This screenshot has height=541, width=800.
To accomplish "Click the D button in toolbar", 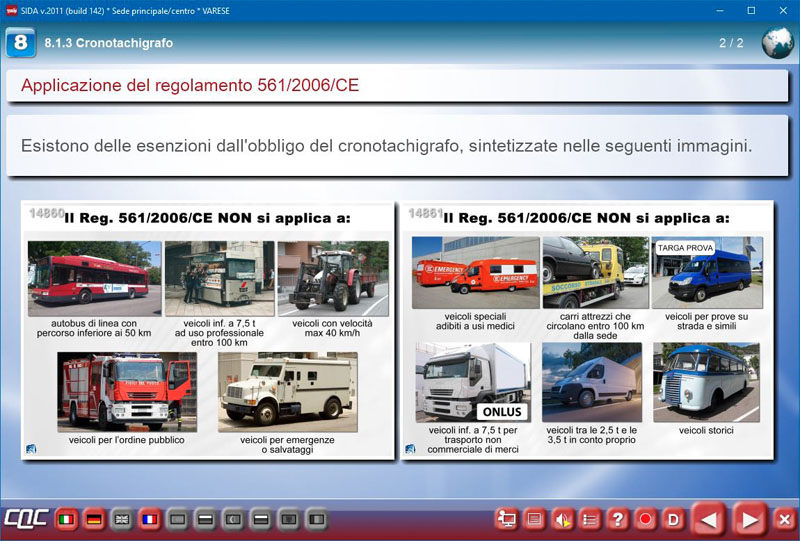I will [x=673, y=520].
